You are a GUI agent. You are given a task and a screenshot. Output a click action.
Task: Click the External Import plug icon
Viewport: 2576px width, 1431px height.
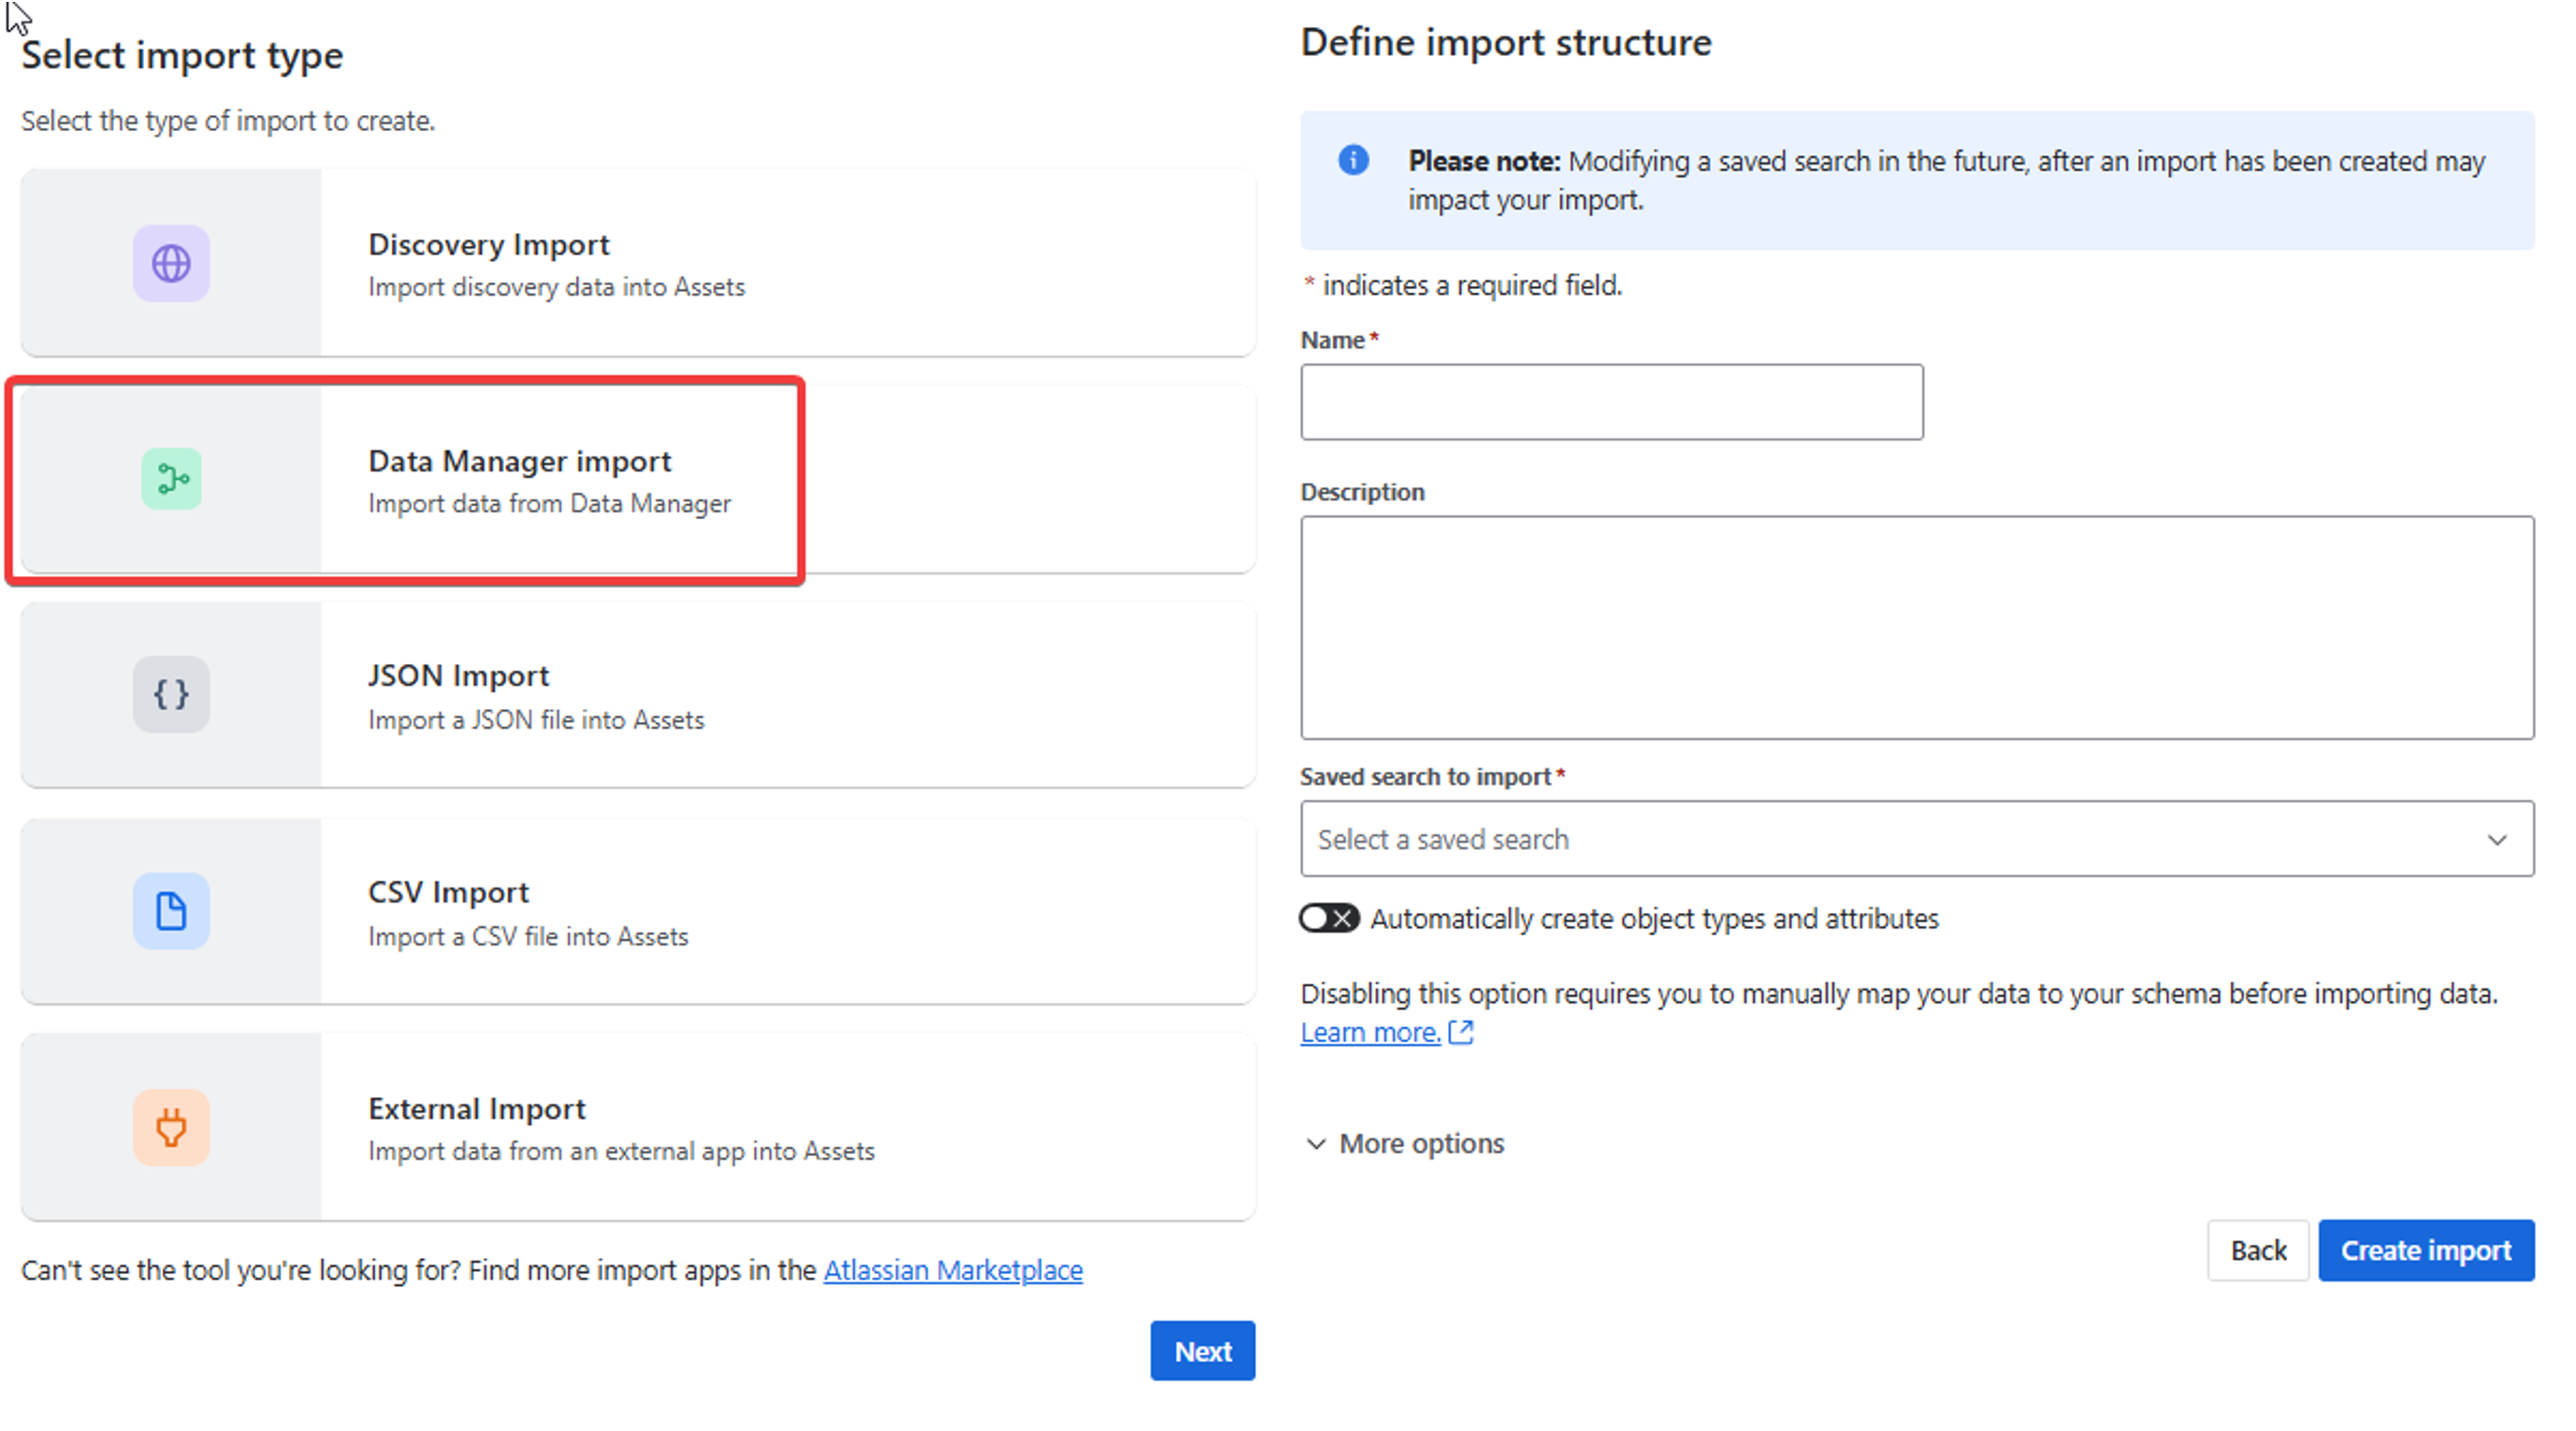[171, 1127]
